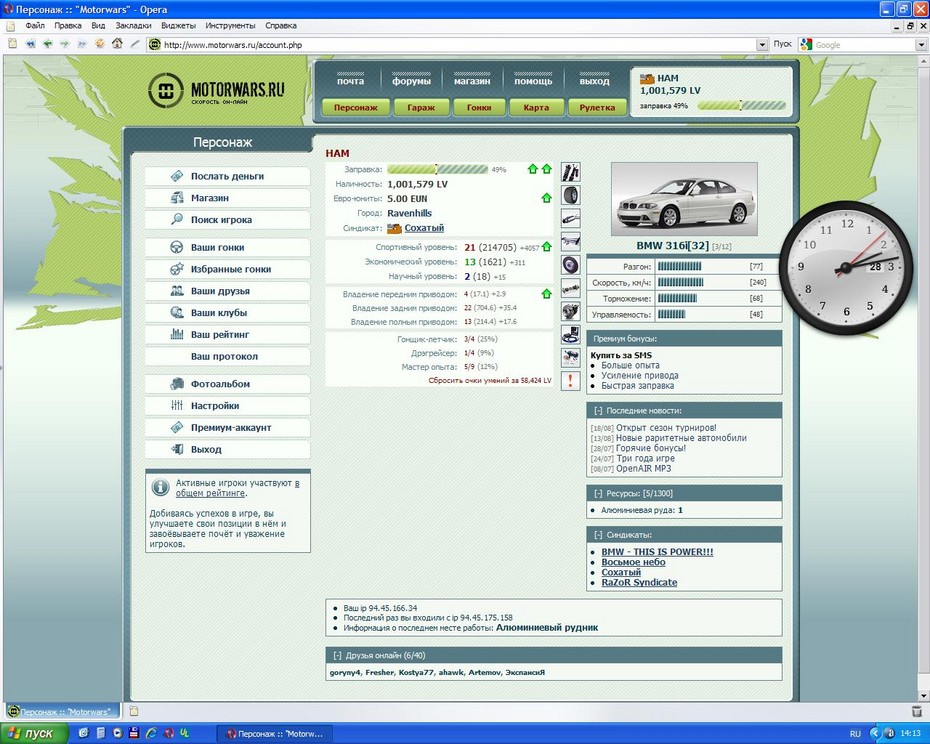Click green arrow beside Евро-юниты 5.00 EUN

(x=546, y=198)
